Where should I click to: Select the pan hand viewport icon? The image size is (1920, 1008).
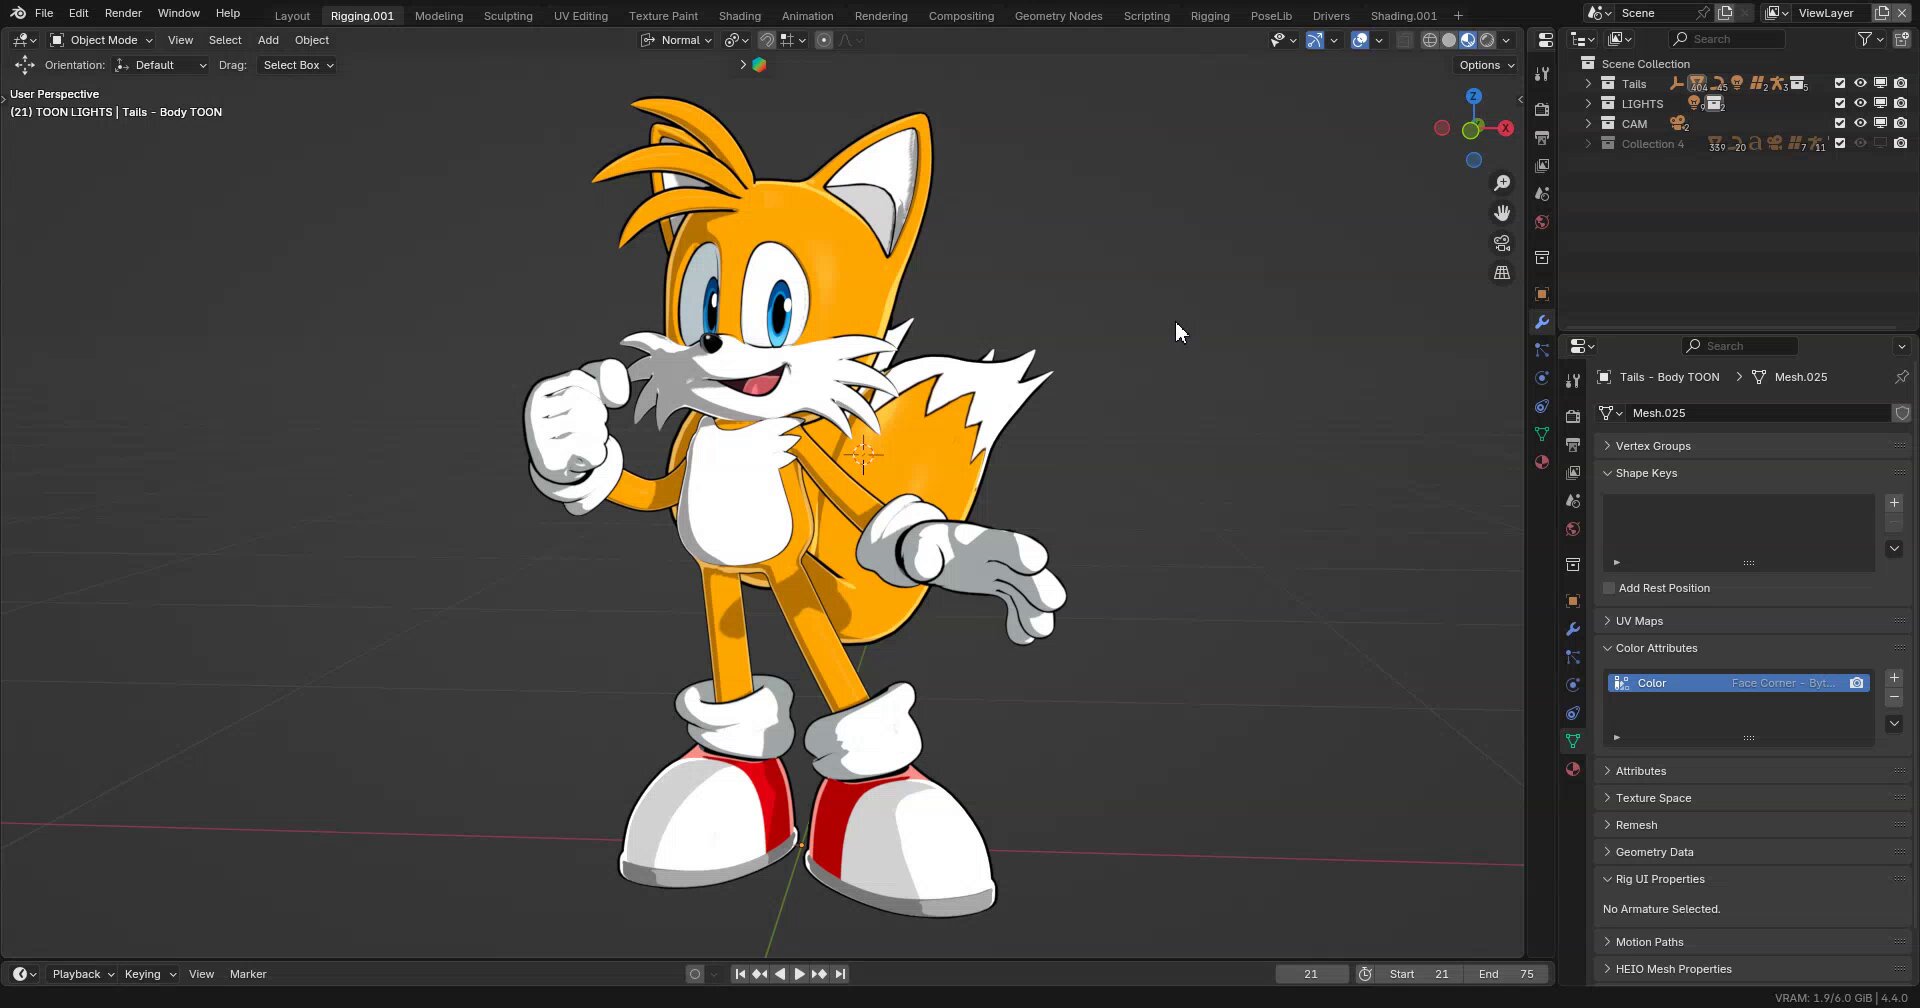pos(1502,213)
